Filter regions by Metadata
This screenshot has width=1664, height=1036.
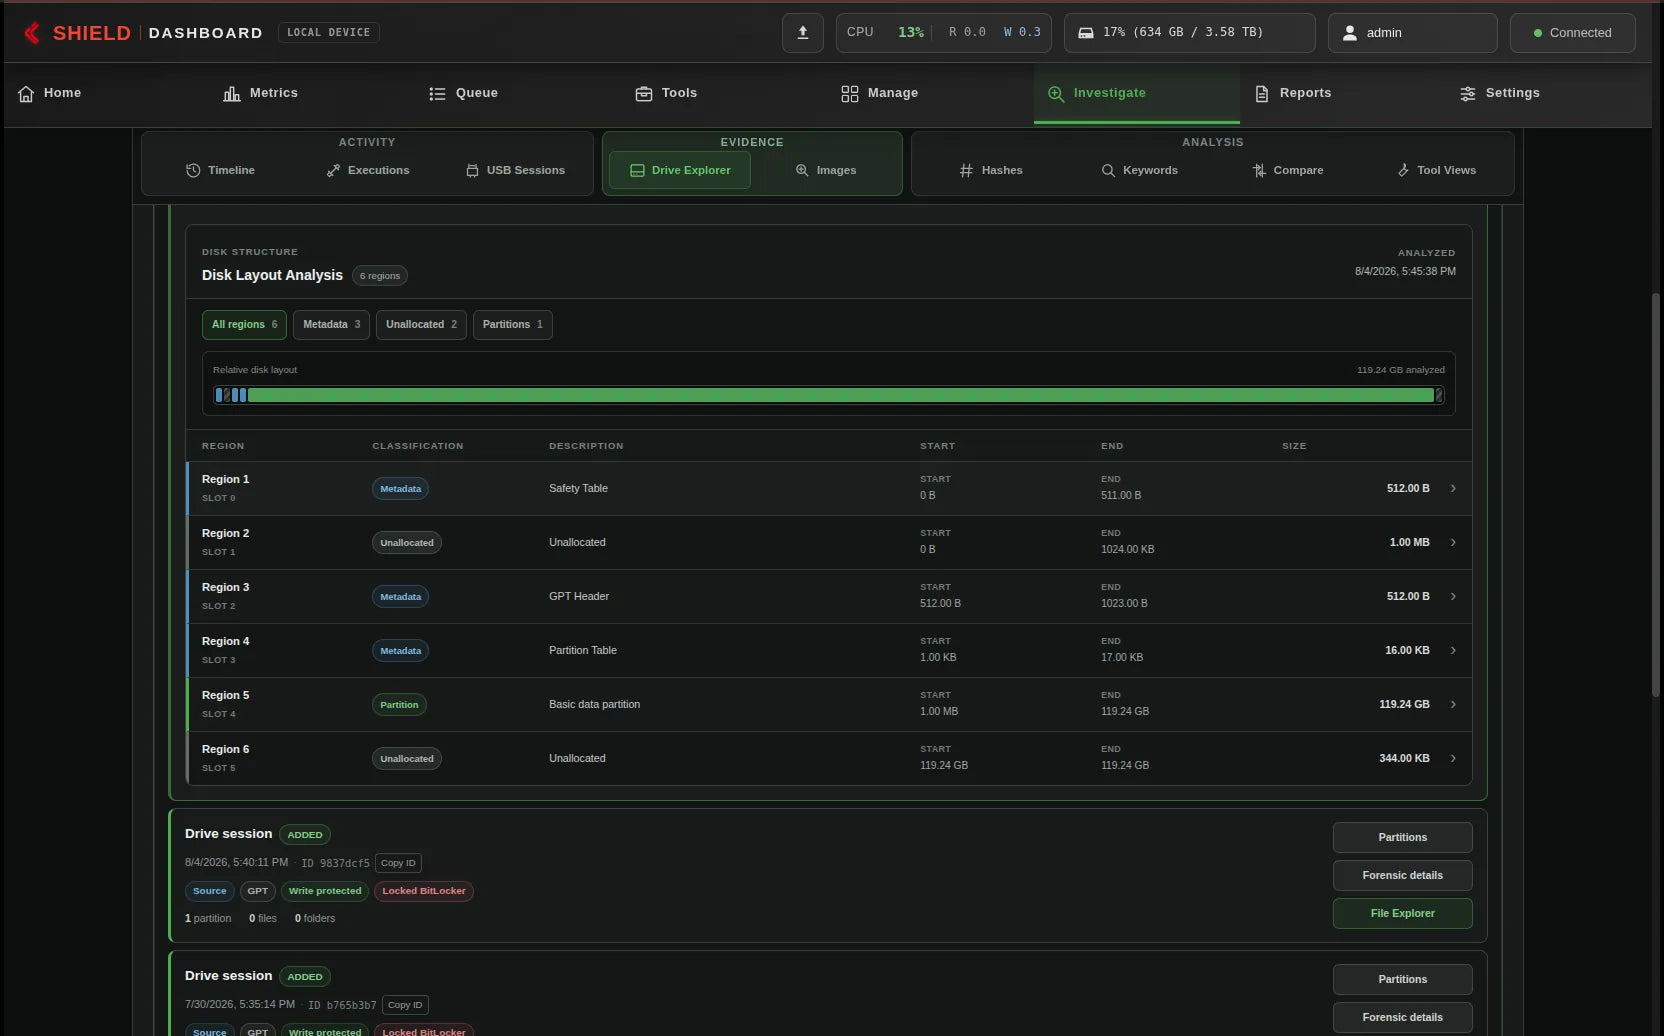point(331,325)
